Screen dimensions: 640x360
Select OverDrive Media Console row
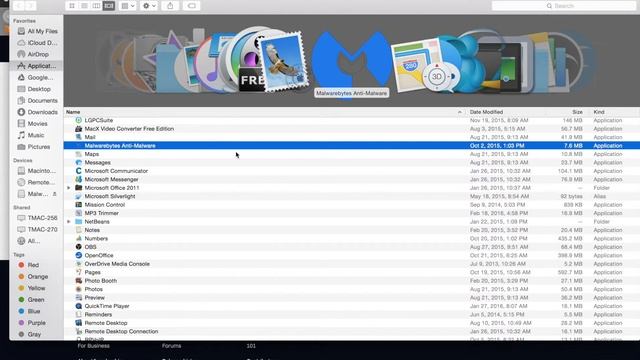pos(351,264)
